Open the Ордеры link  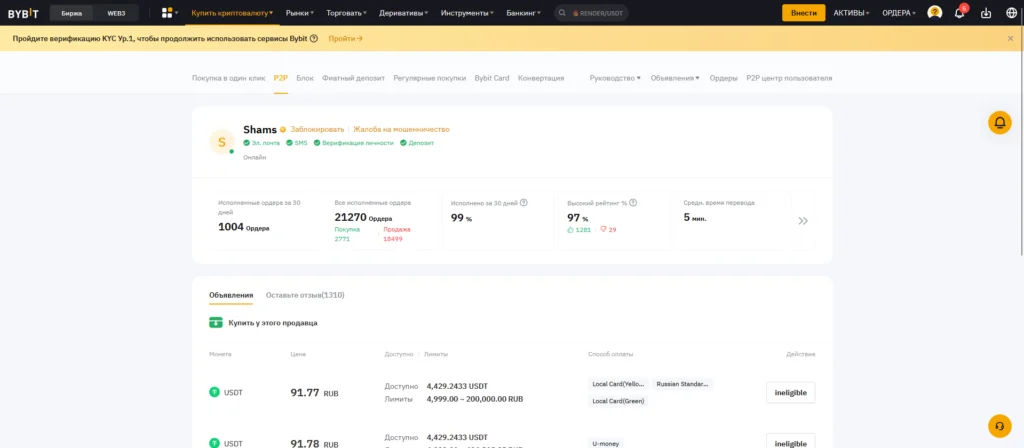click(723, 78)
